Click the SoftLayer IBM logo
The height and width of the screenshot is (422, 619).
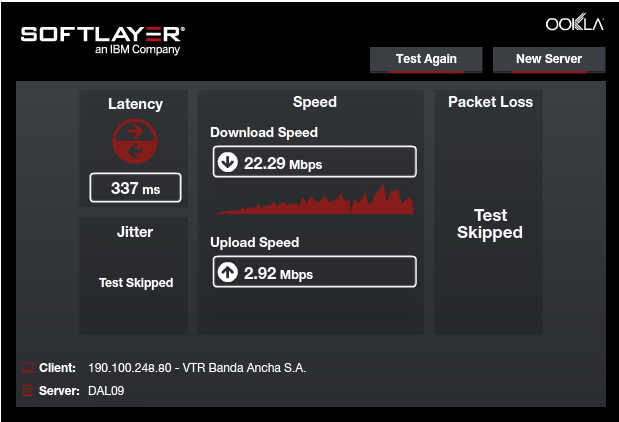point(102,38)
